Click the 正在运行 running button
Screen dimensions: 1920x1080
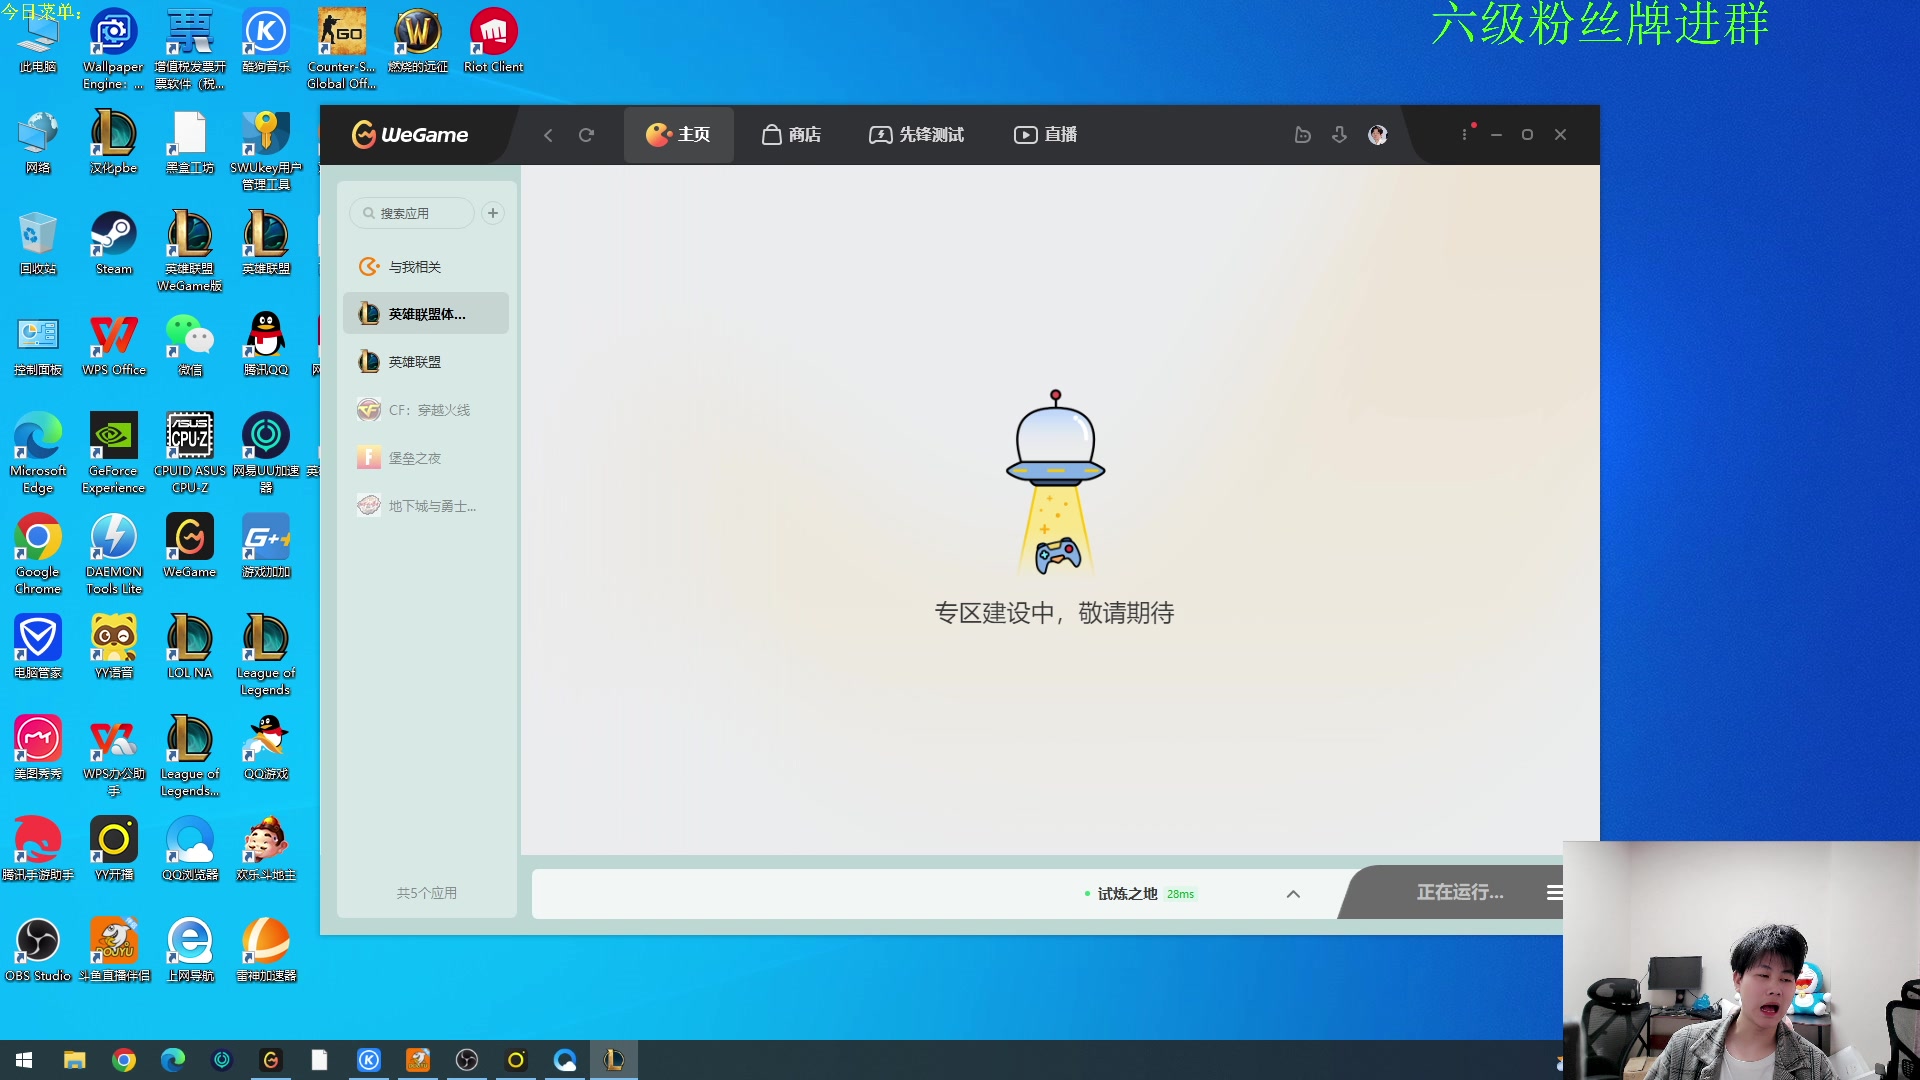pyautogui.click(x=1459, y=892)
